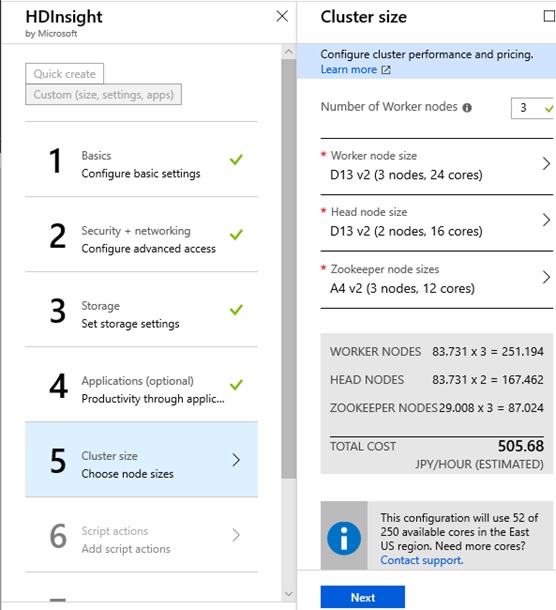
Task: Click the vertical scrollbar thumb in the HDInsight blade
Action: pos(289,268)
